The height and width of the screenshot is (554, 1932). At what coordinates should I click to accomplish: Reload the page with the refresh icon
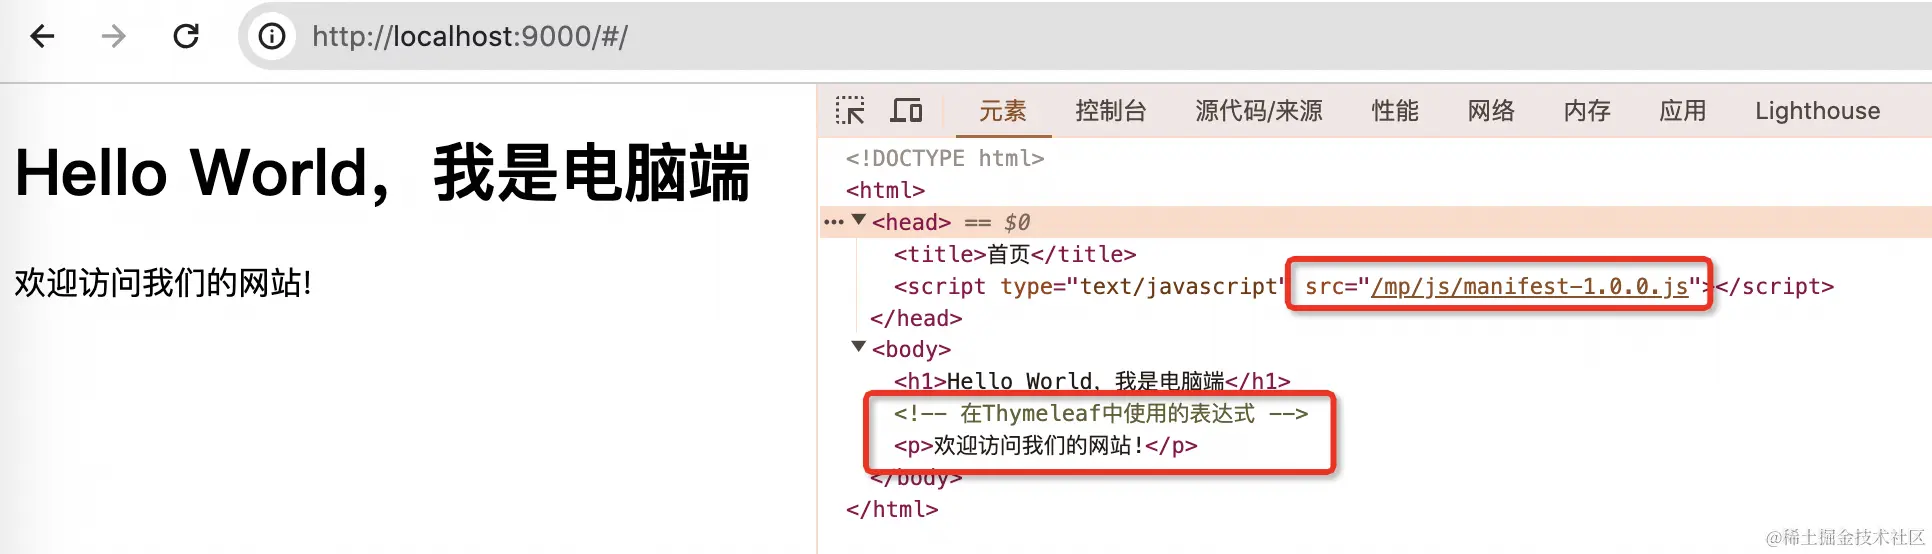(186, 37)
